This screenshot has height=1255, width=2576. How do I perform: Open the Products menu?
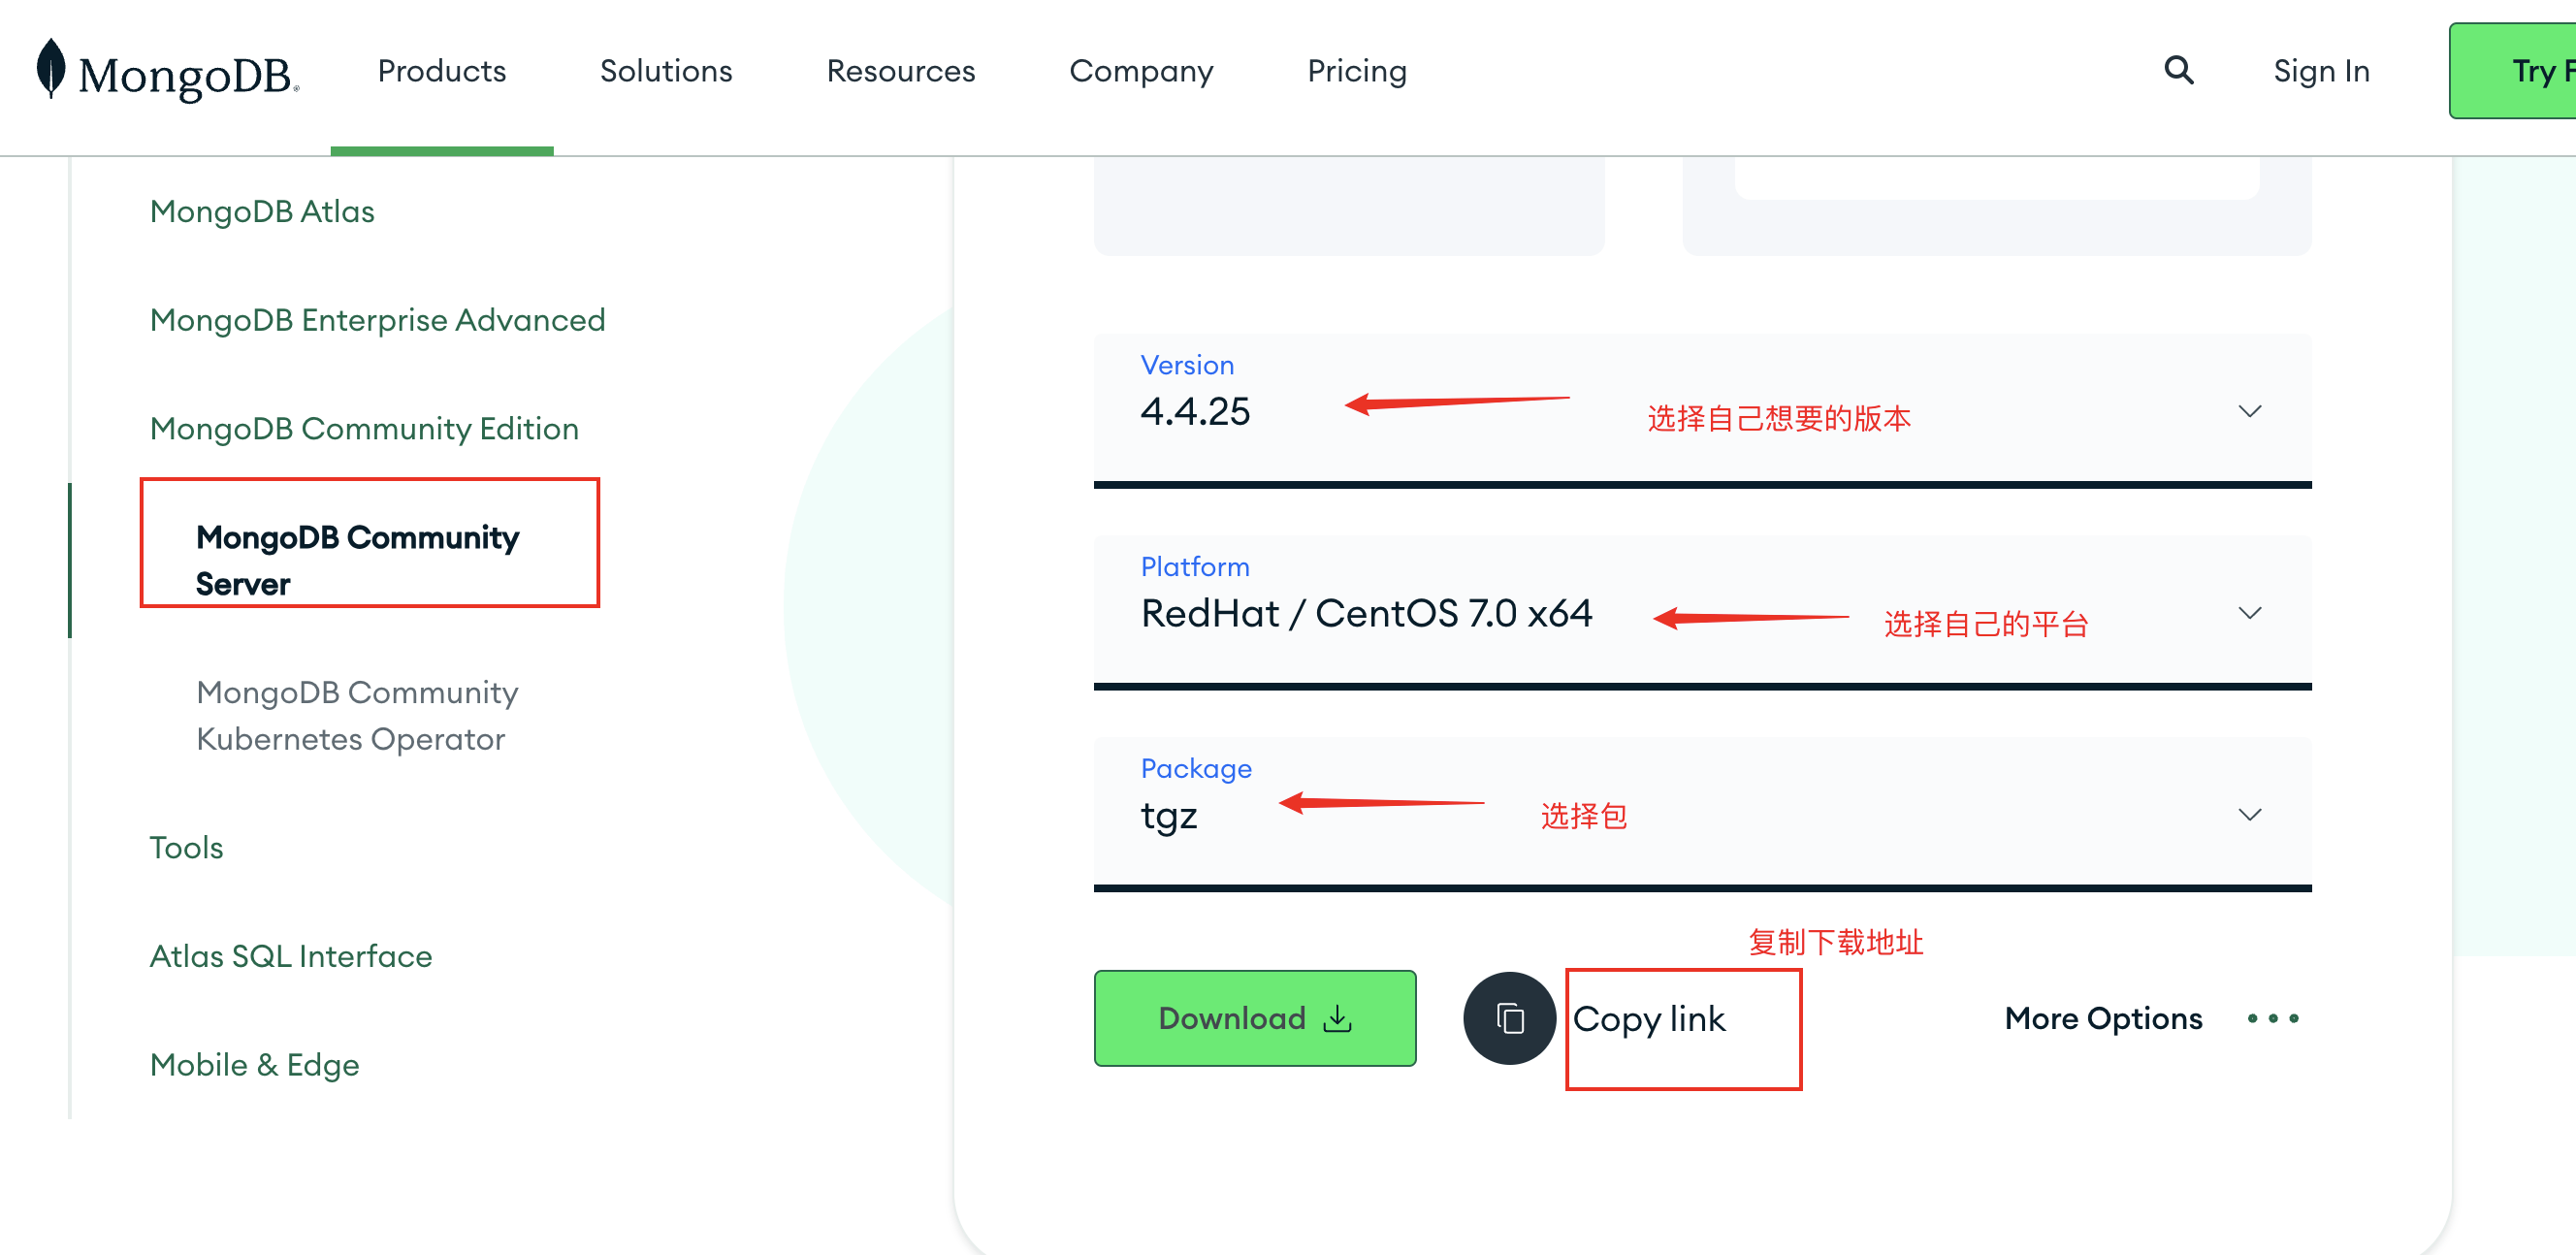coord(442,71)
